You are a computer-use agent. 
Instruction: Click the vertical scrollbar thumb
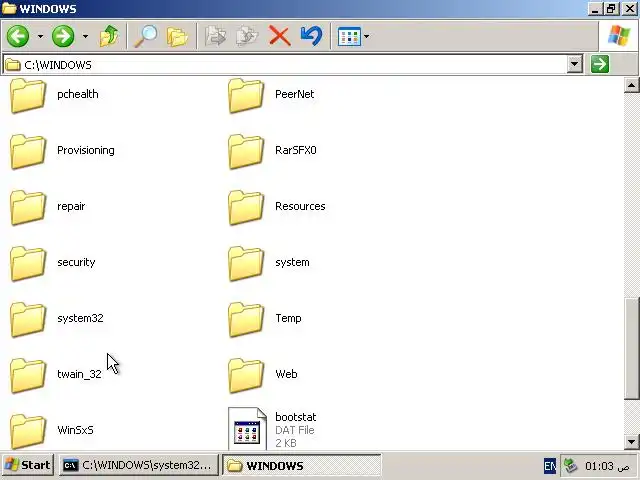tap(632, 349)
